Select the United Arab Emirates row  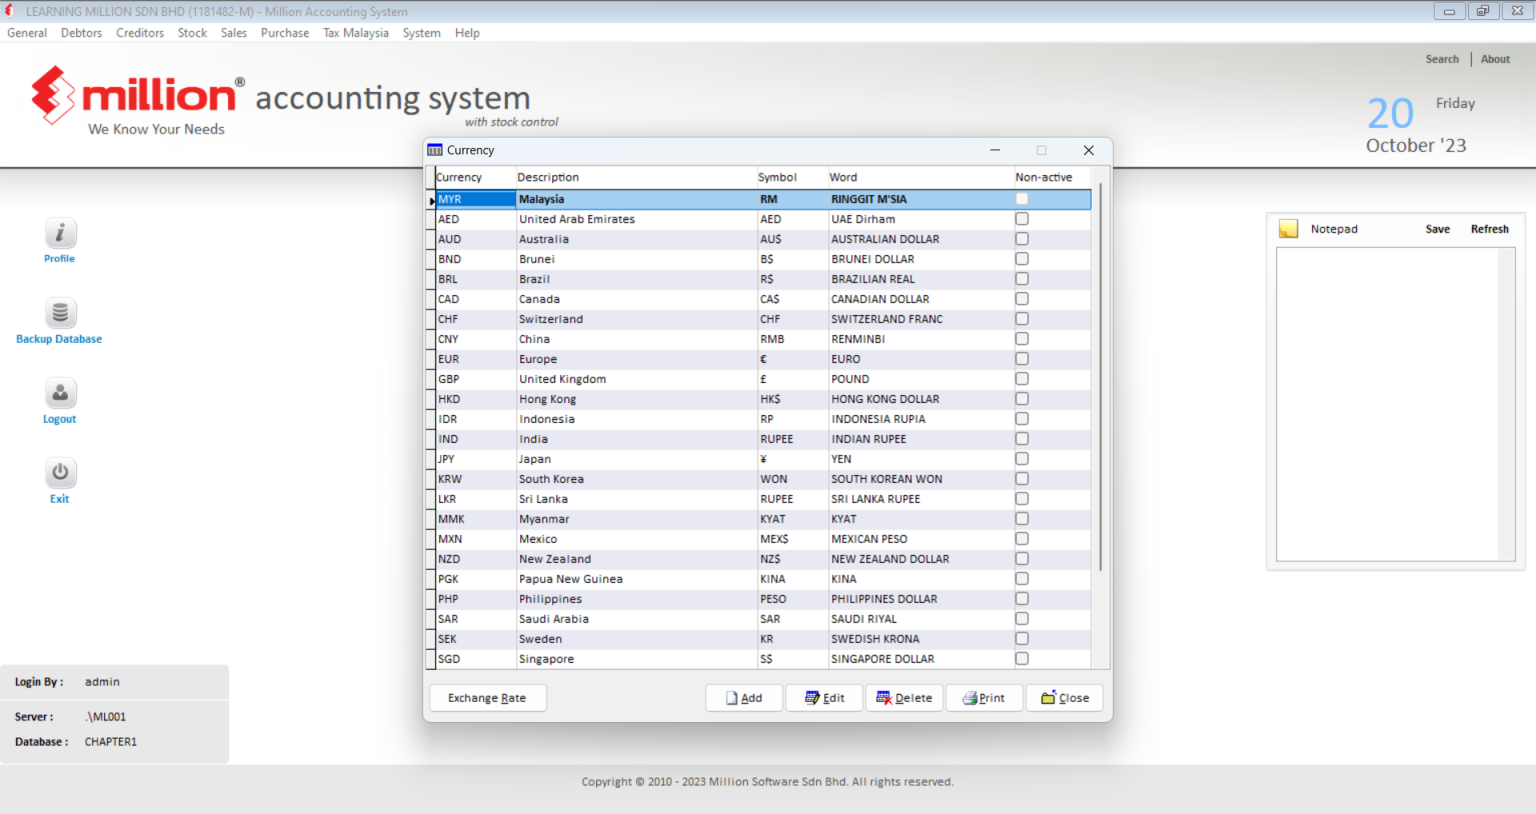(763, 219)
